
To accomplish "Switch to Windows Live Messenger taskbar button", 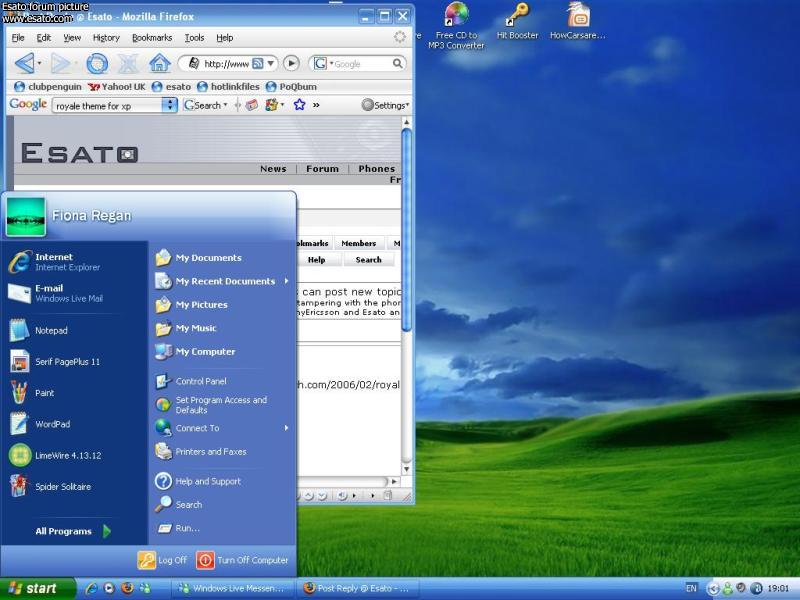I will [232, 588].
